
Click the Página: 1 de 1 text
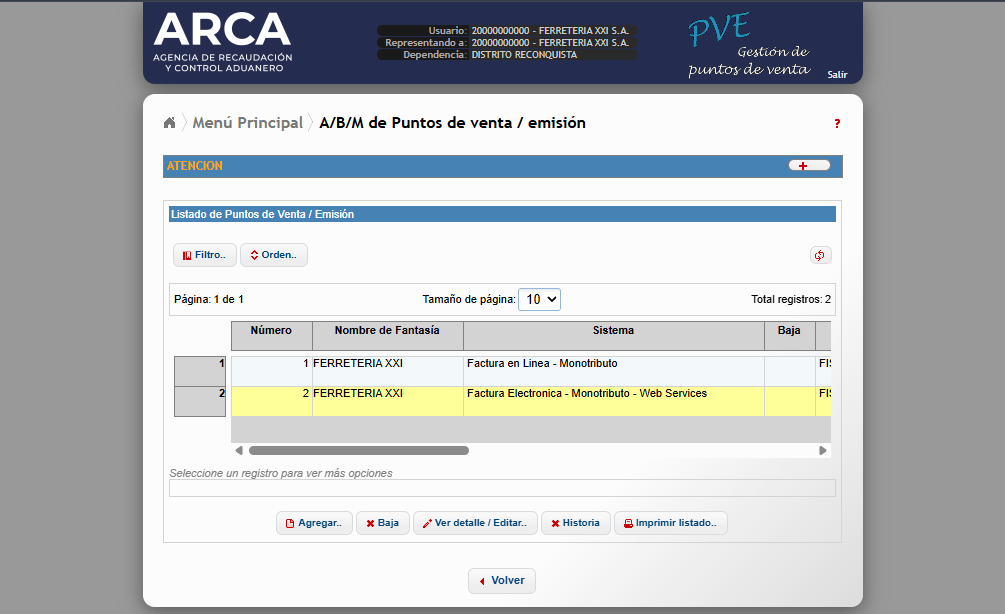209,299
